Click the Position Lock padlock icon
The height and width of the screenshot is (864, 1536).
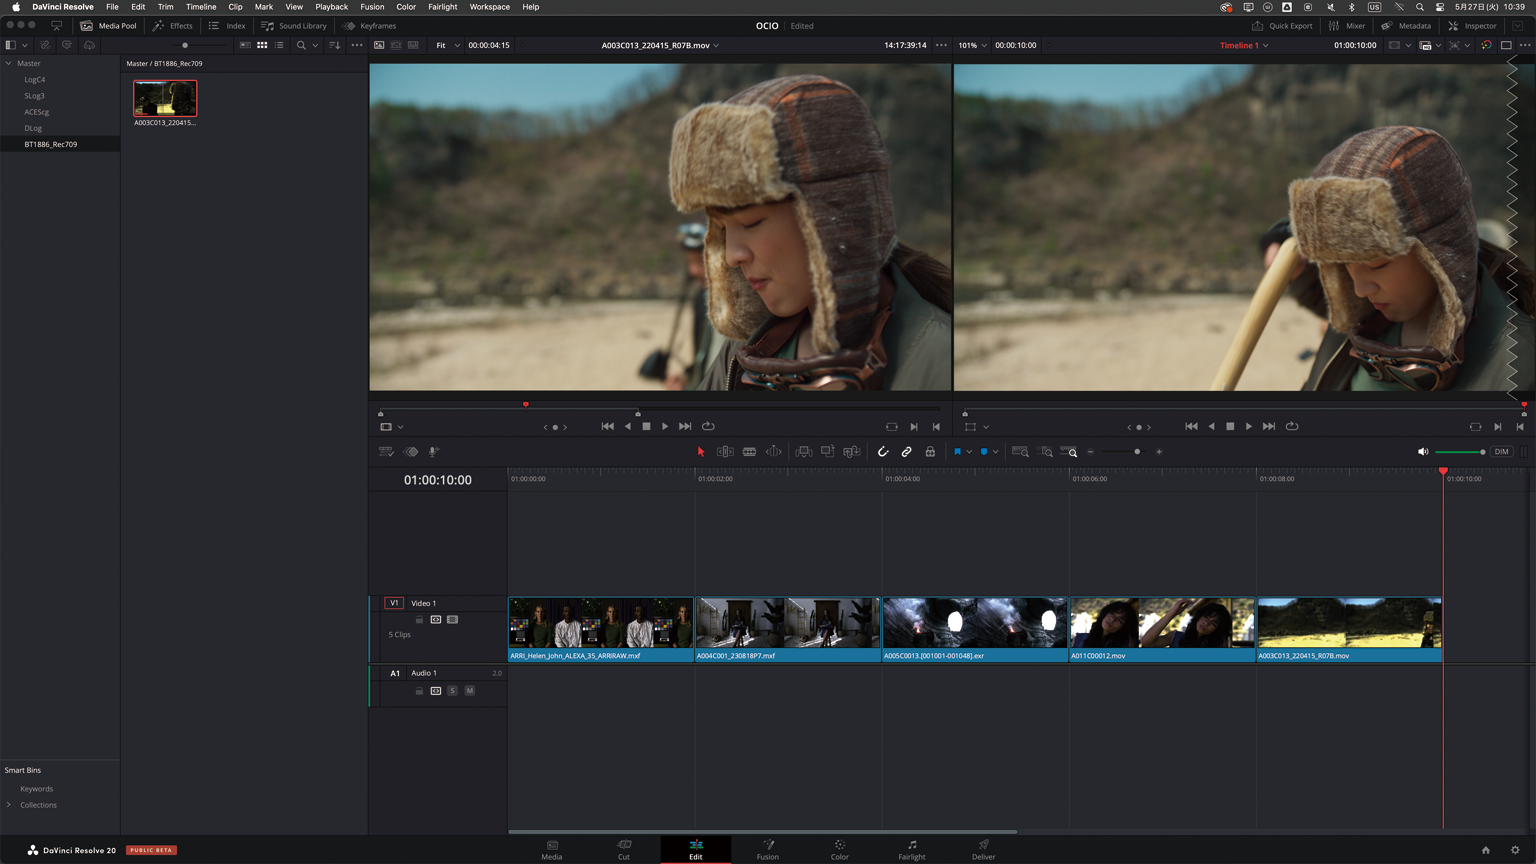pos(930,452)
